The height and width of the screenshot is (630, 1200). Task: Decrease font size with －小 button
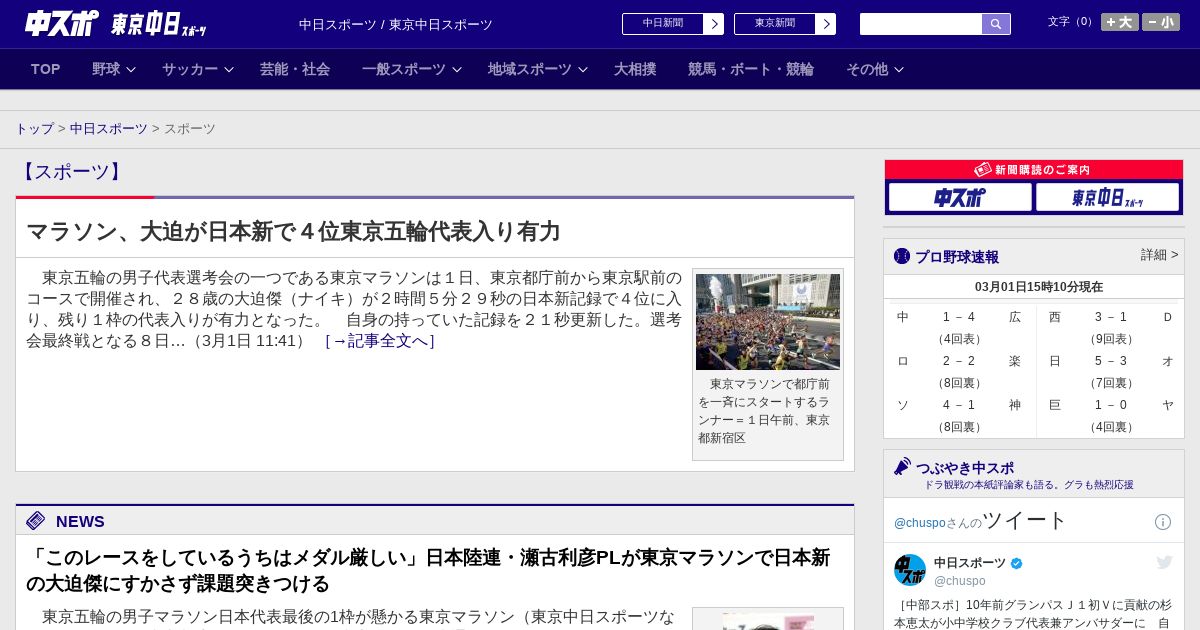(1161, 22)
